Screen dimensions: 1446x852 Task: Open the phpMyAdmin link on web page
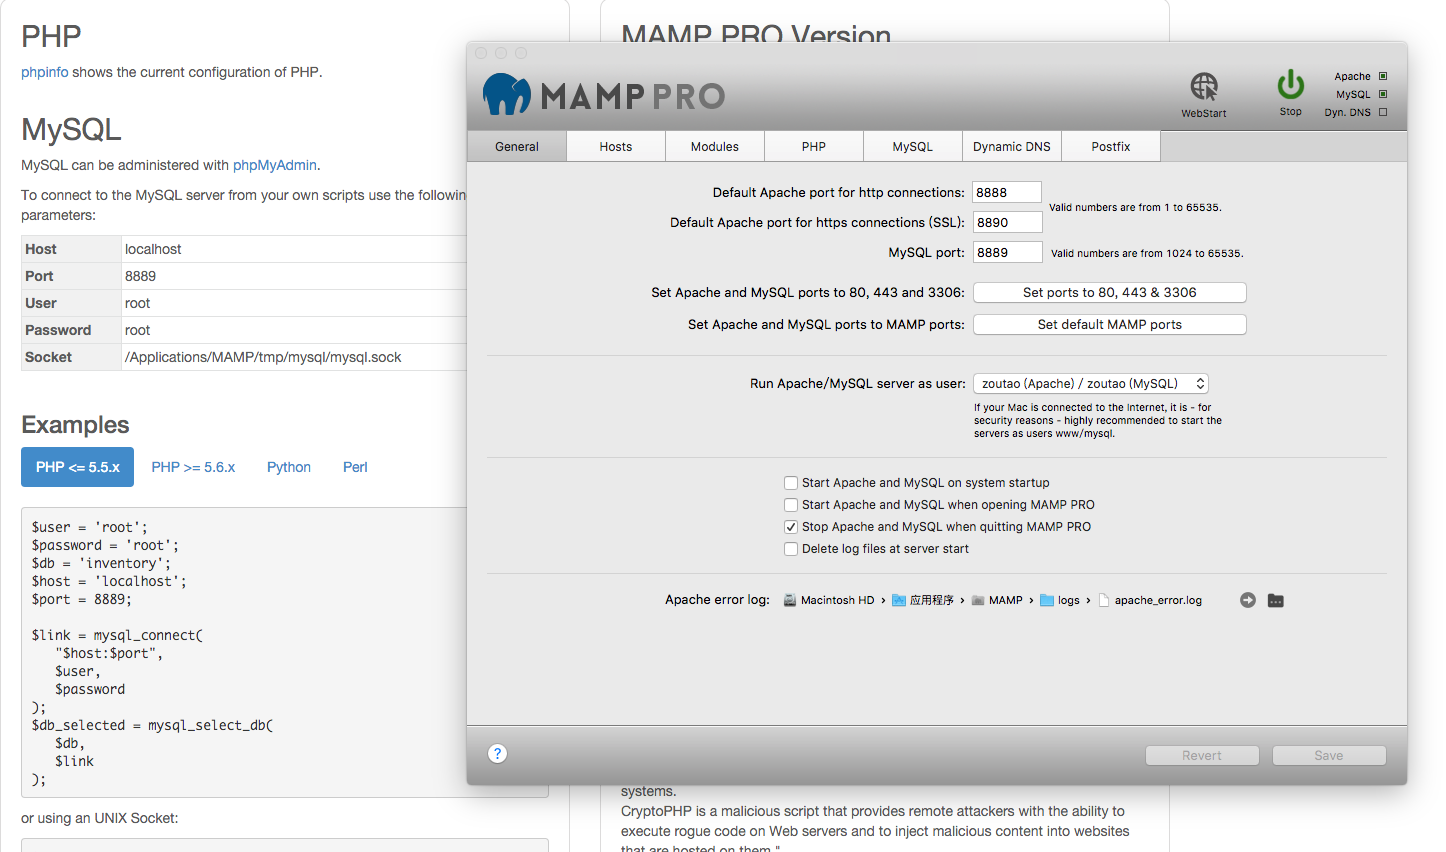tap(275, 165)
